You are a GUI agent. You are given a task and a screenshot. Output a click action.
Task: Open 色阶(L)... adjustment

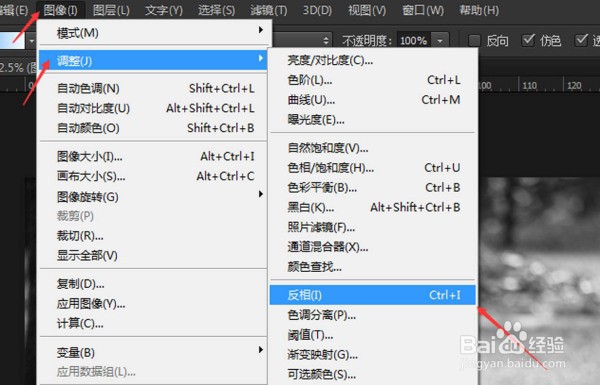click(372, 80)
